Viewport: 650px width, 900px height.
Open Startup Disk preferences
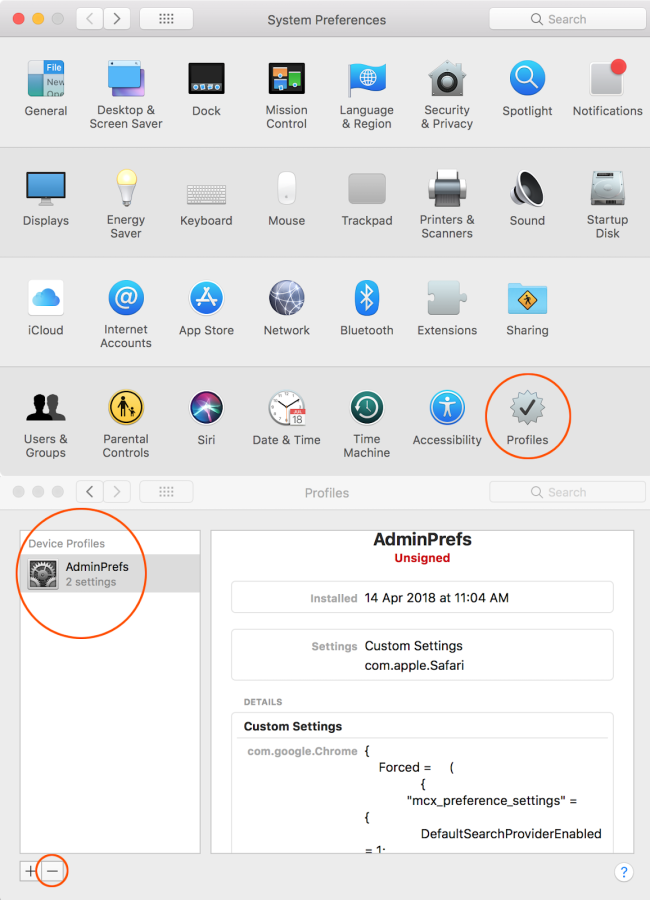(x=608, y=204)
